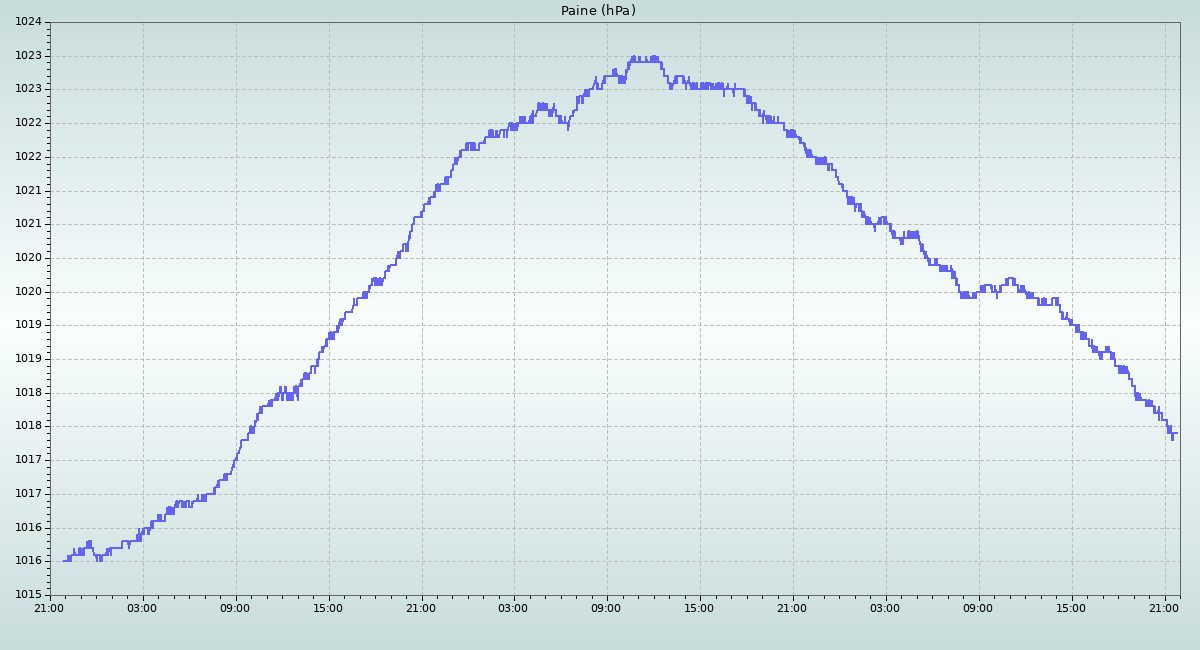Click the last 03:00 time axis label
This screenshot has height=650, width=1200.
(x=886, y=607)
